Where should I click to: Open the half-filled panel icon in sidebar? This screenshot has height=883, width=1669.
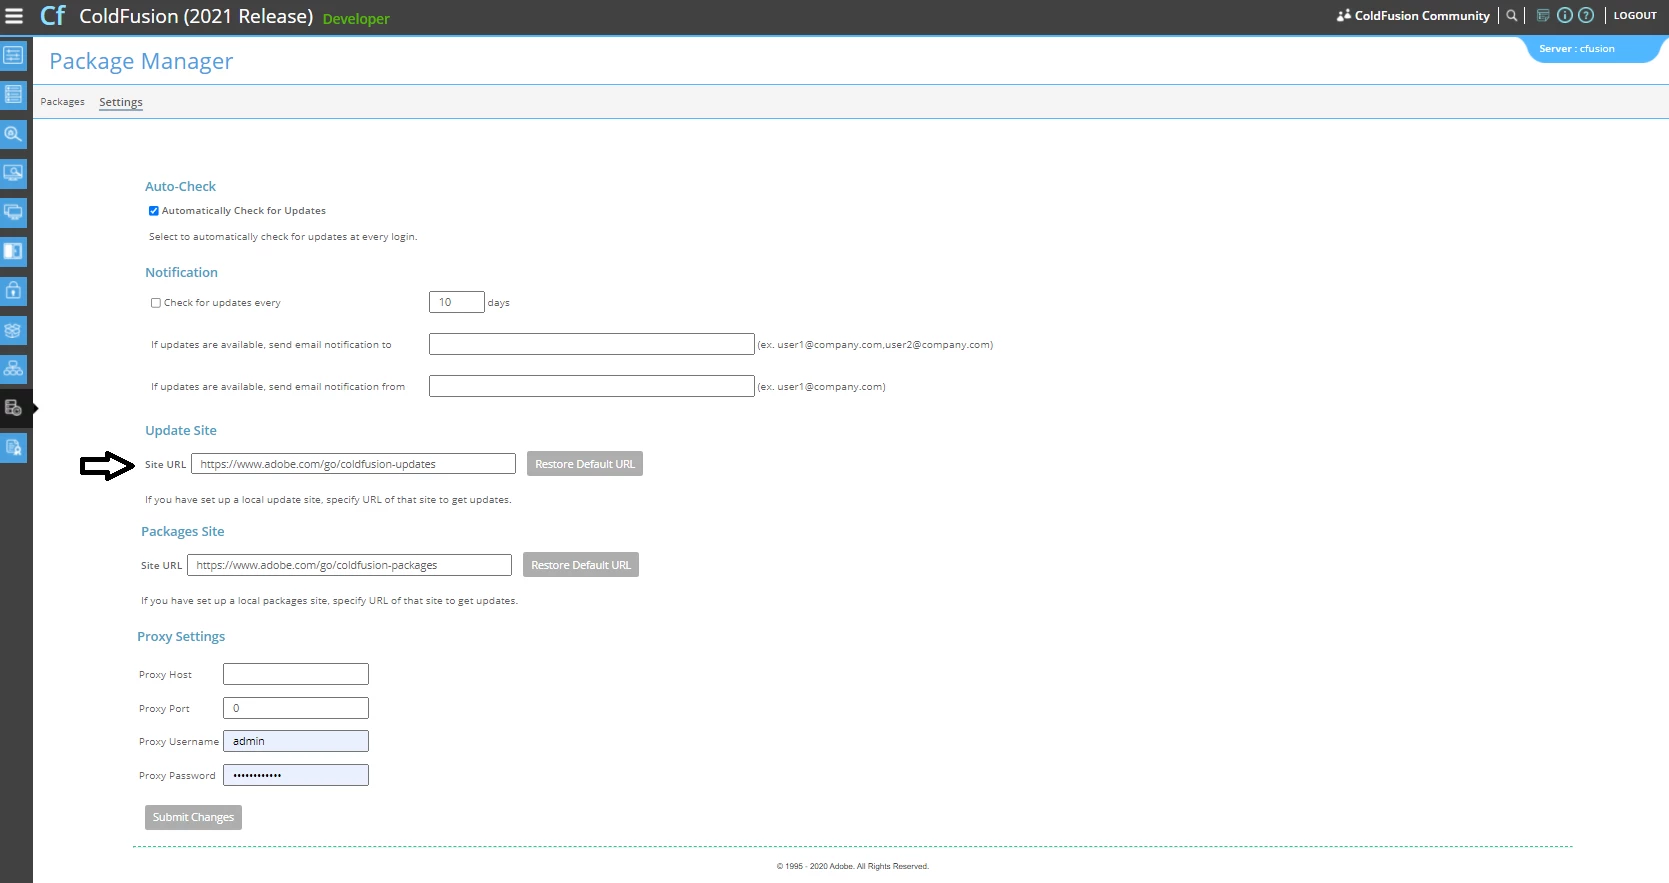(13, 251)
